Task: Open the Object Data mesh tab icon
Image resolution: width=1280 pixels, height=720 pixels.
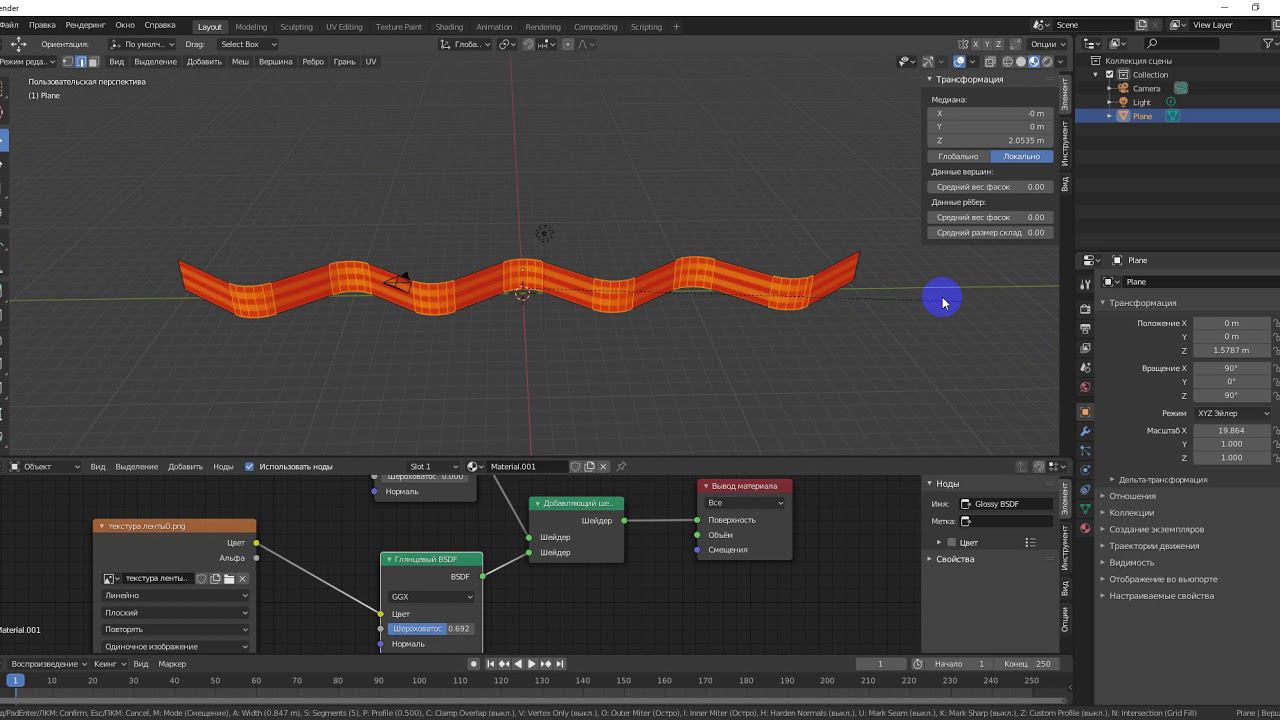Action: pyautogui.click(x=1085, y=509)
